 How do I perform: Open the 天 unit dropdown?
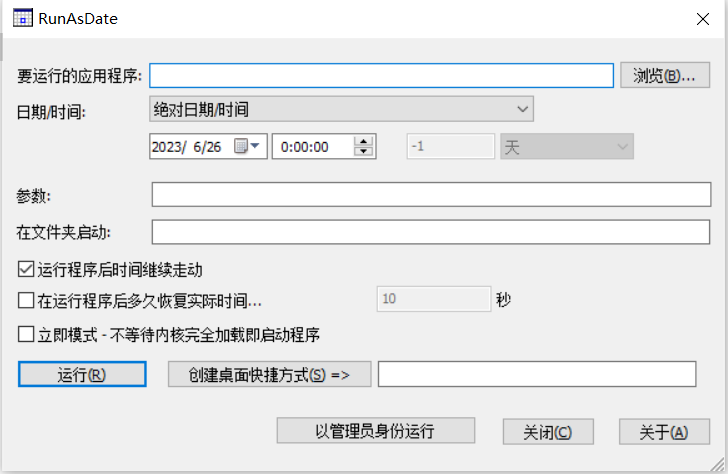567,147
